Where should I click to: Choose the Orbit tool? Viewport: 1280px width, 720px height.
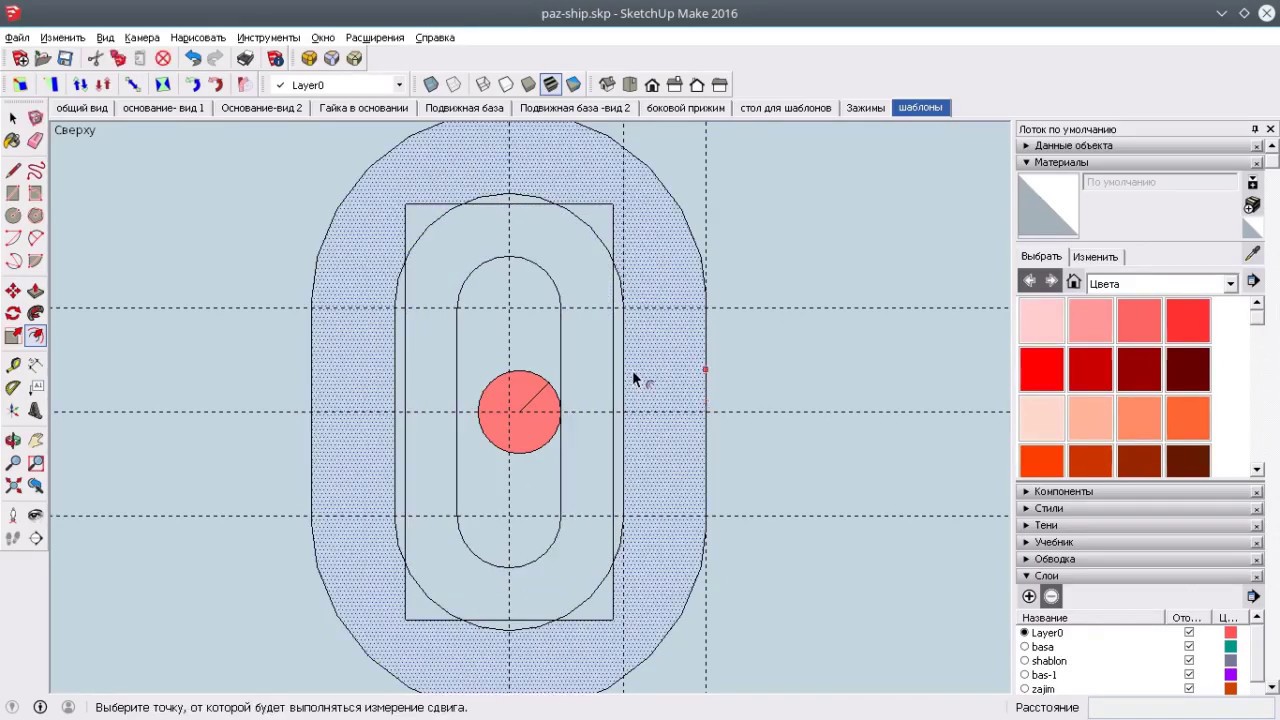[x=13, y=440]
